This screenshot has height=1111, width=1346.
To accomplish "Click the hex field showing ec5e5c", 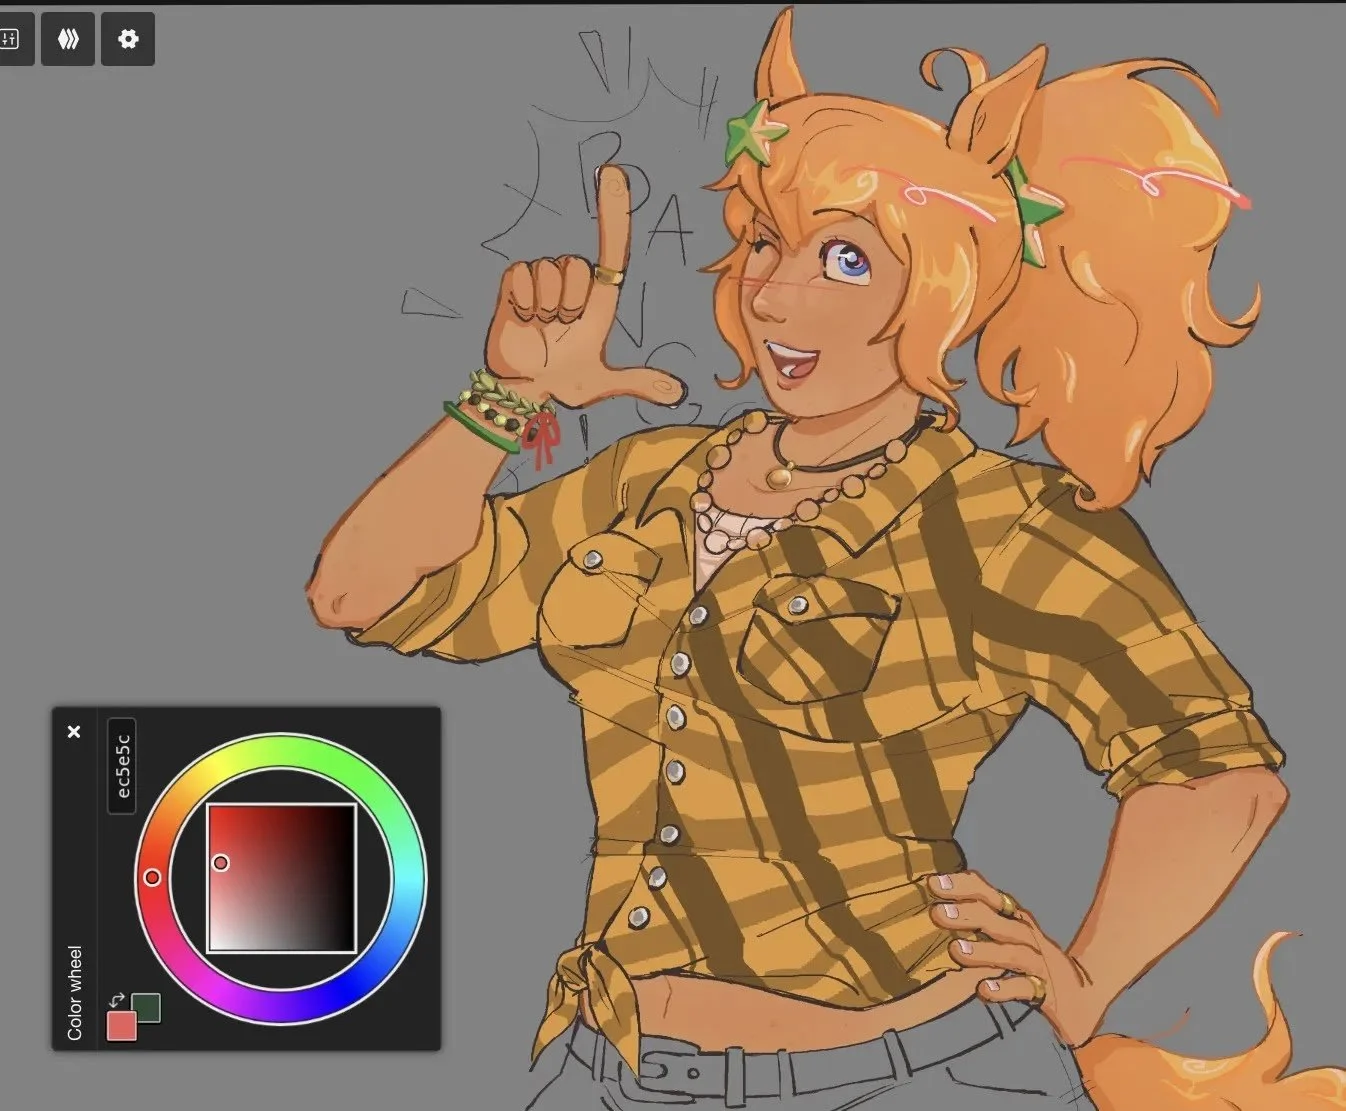I will (x=122, y=766).
